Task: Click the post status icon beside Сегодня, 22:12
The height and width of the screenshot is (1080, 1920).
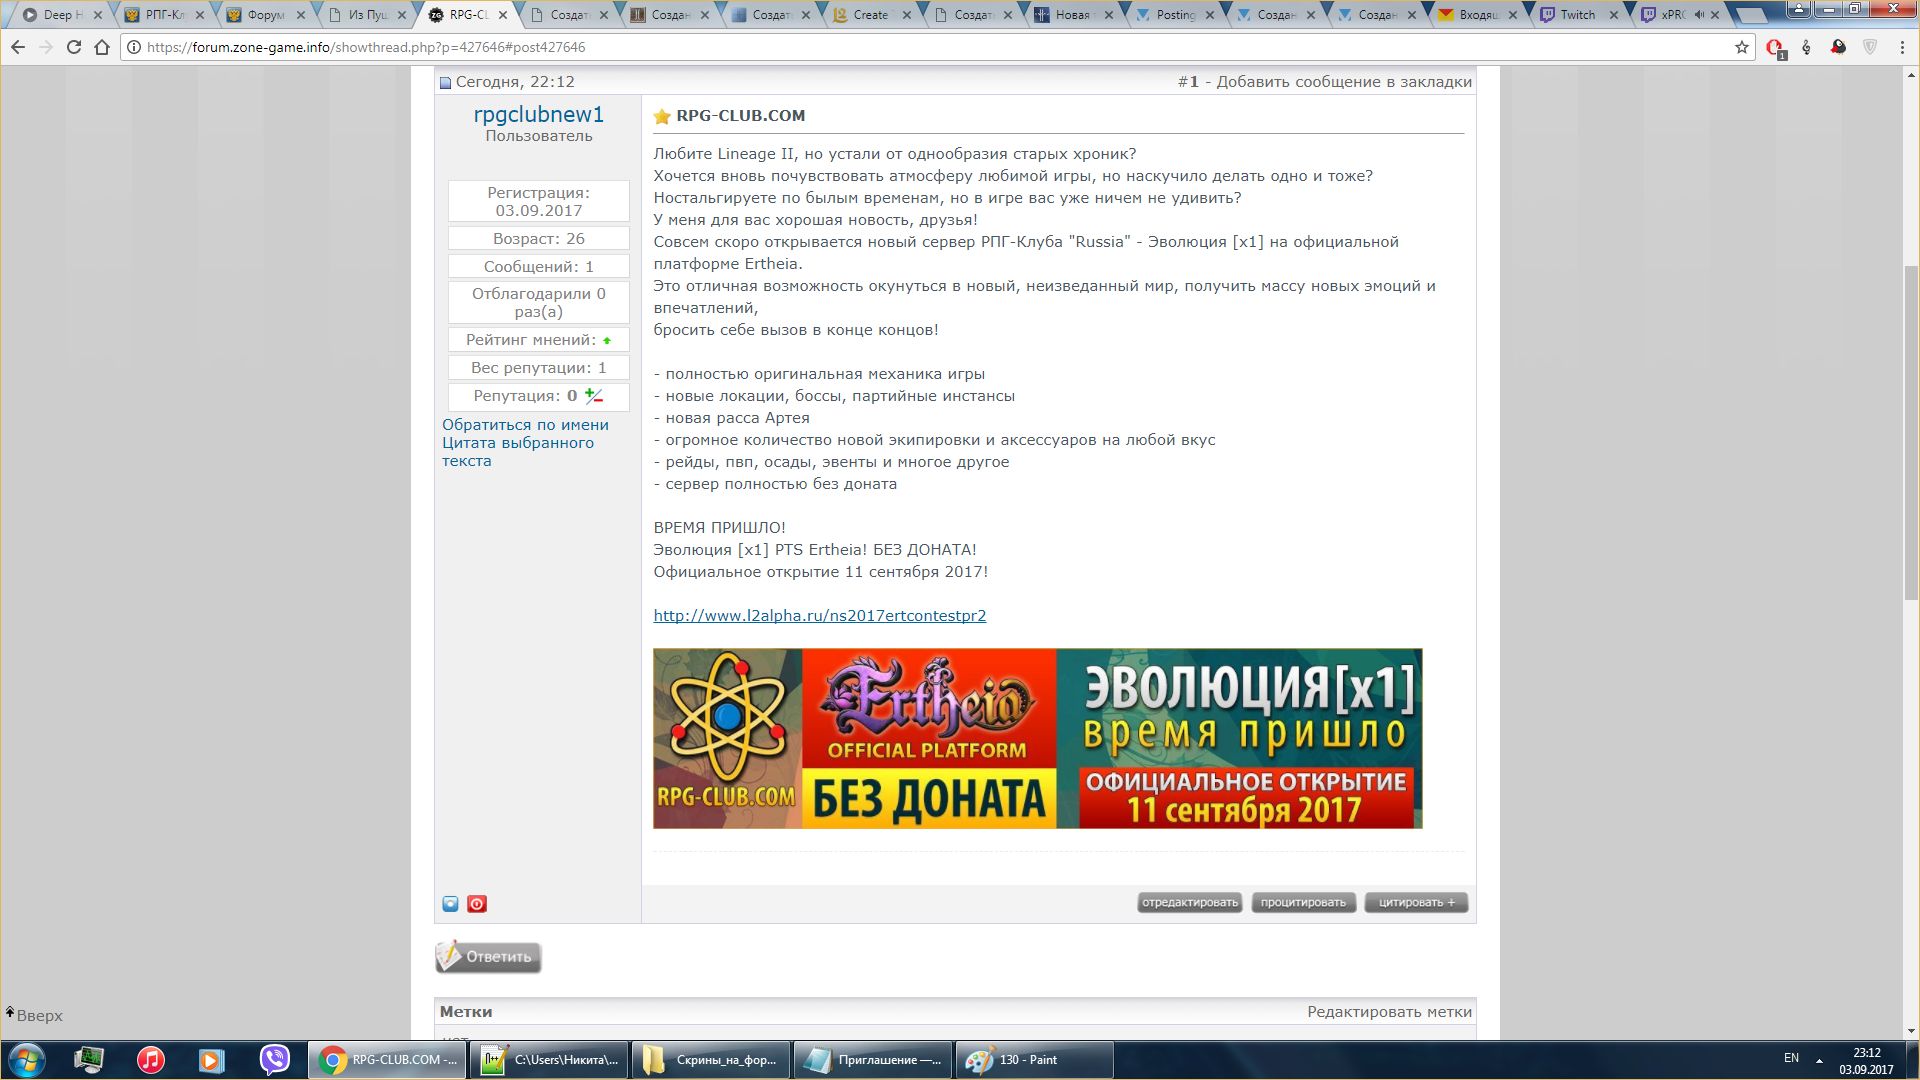Action: click(x=446, y=83)
